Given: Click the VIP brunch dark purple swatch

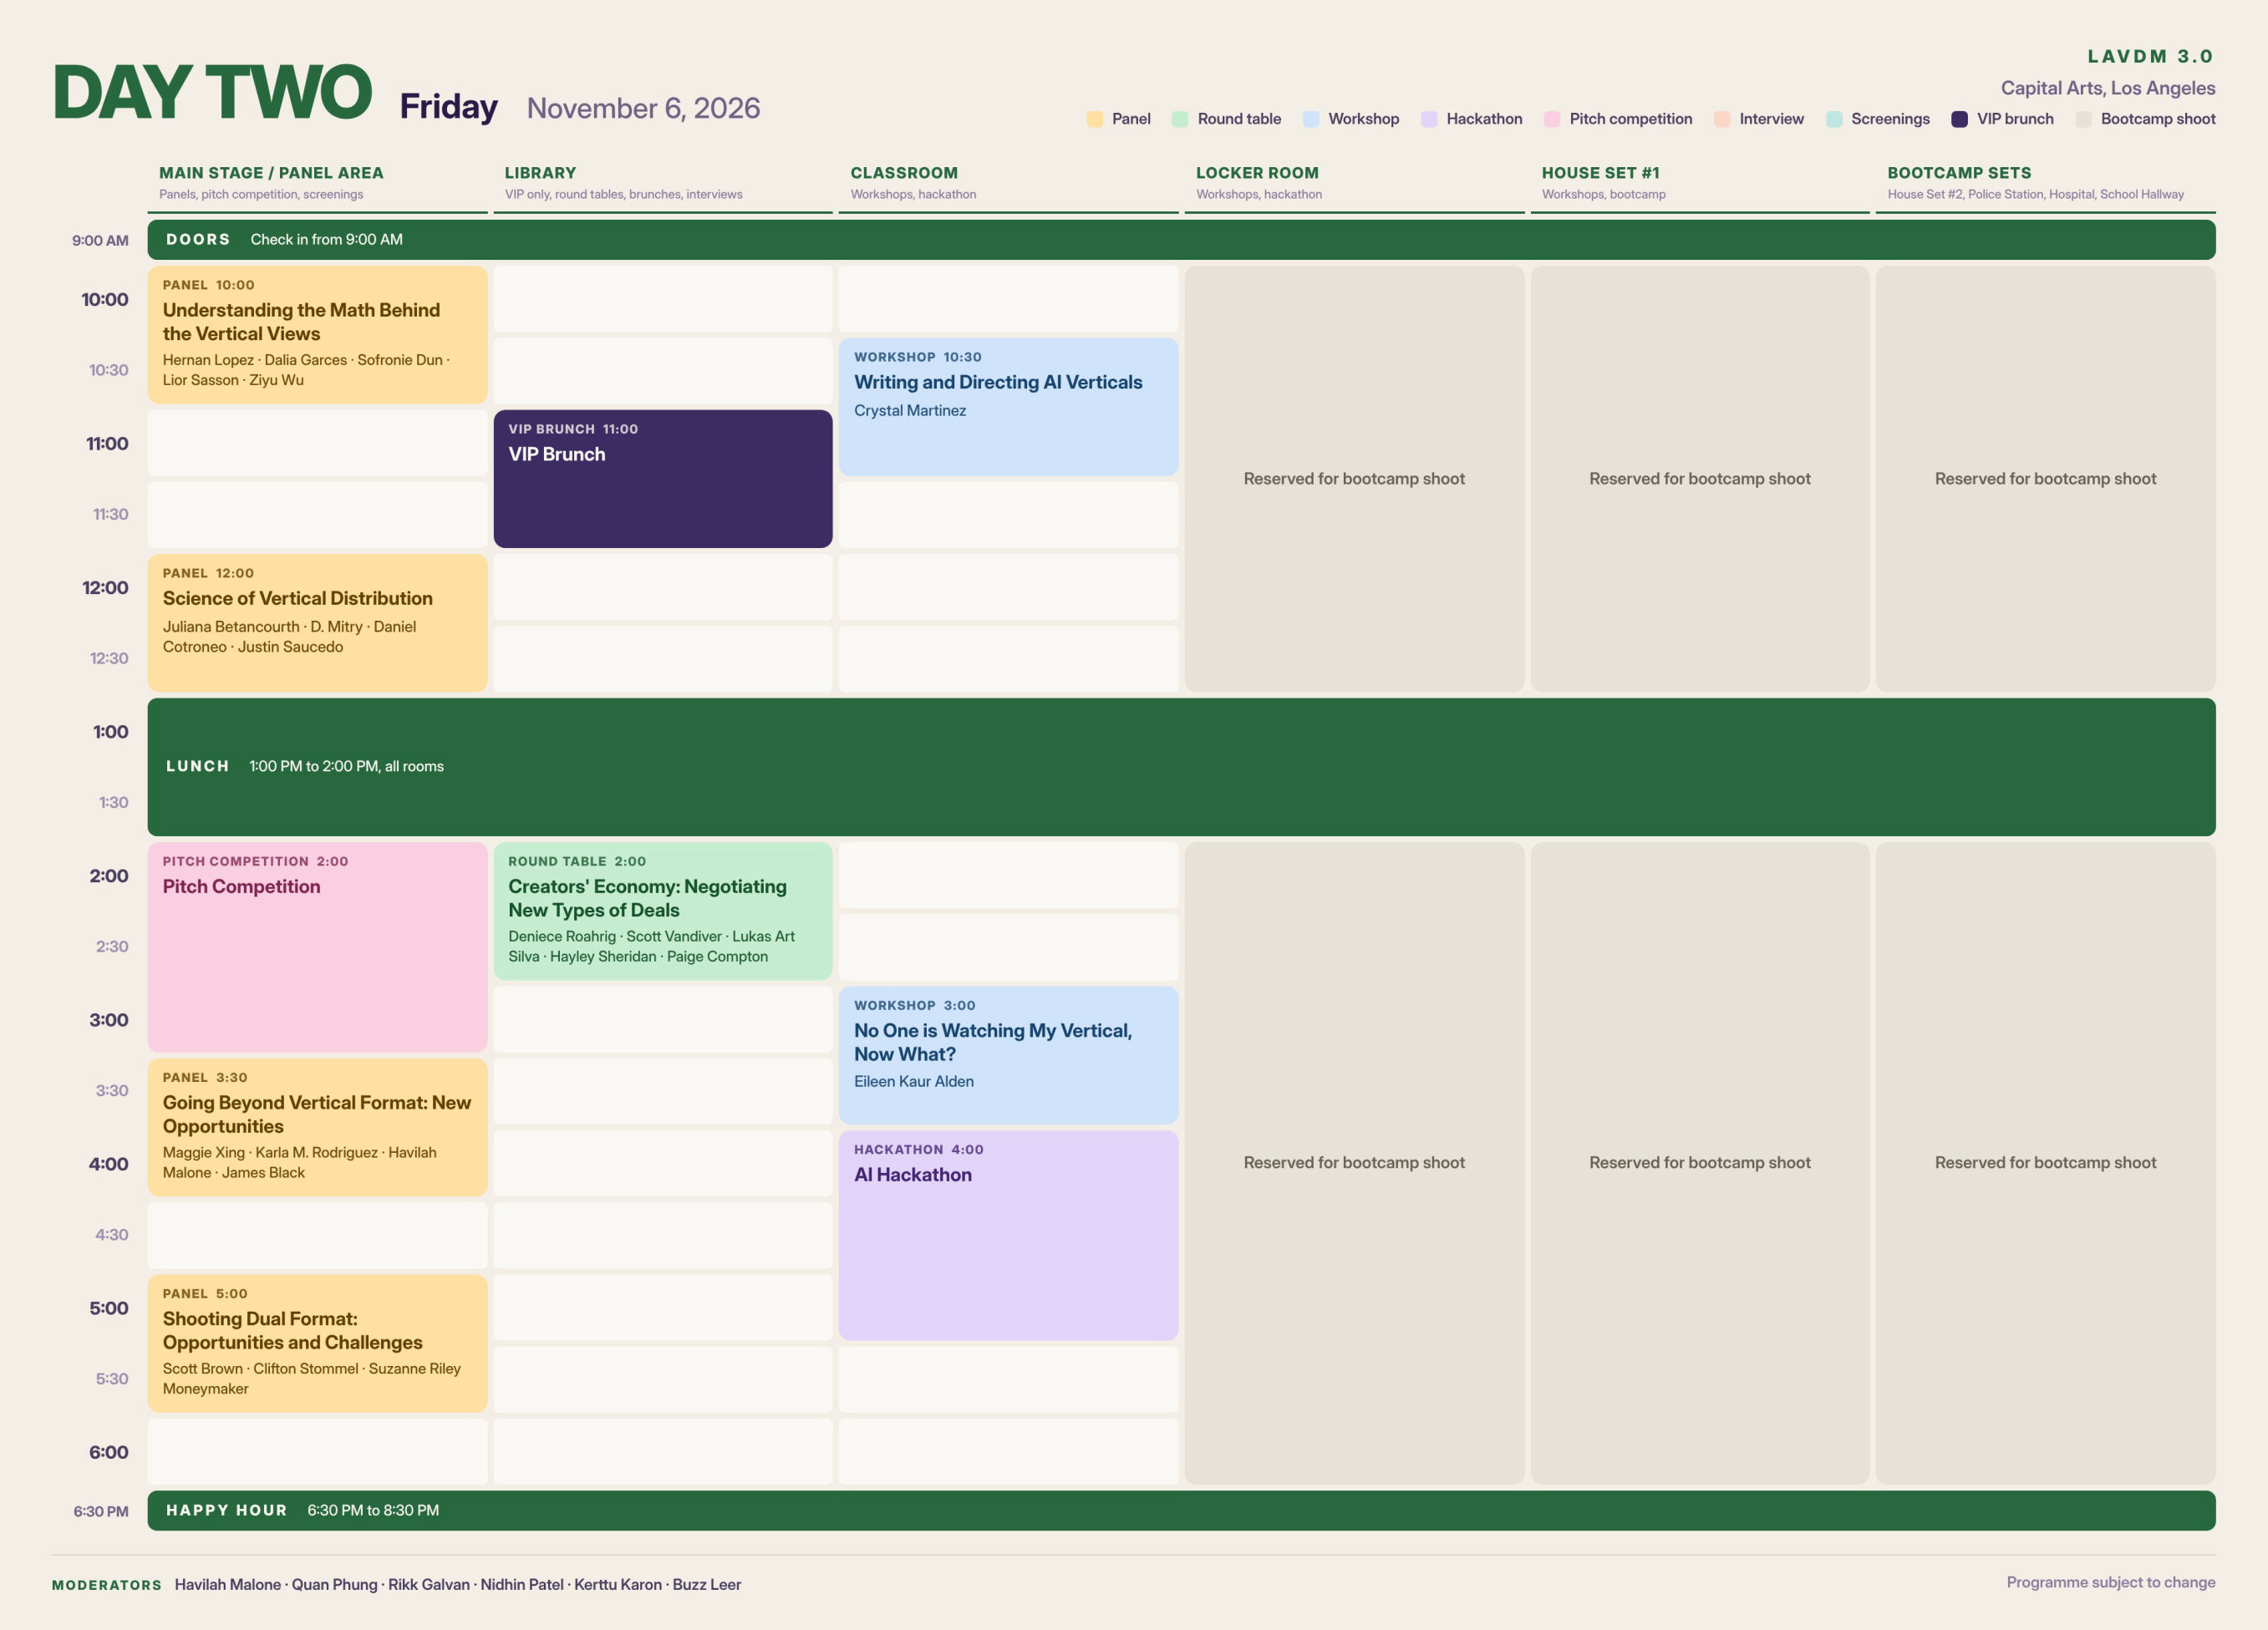Looking at the screenshot, I should (x=1960, y=119).
